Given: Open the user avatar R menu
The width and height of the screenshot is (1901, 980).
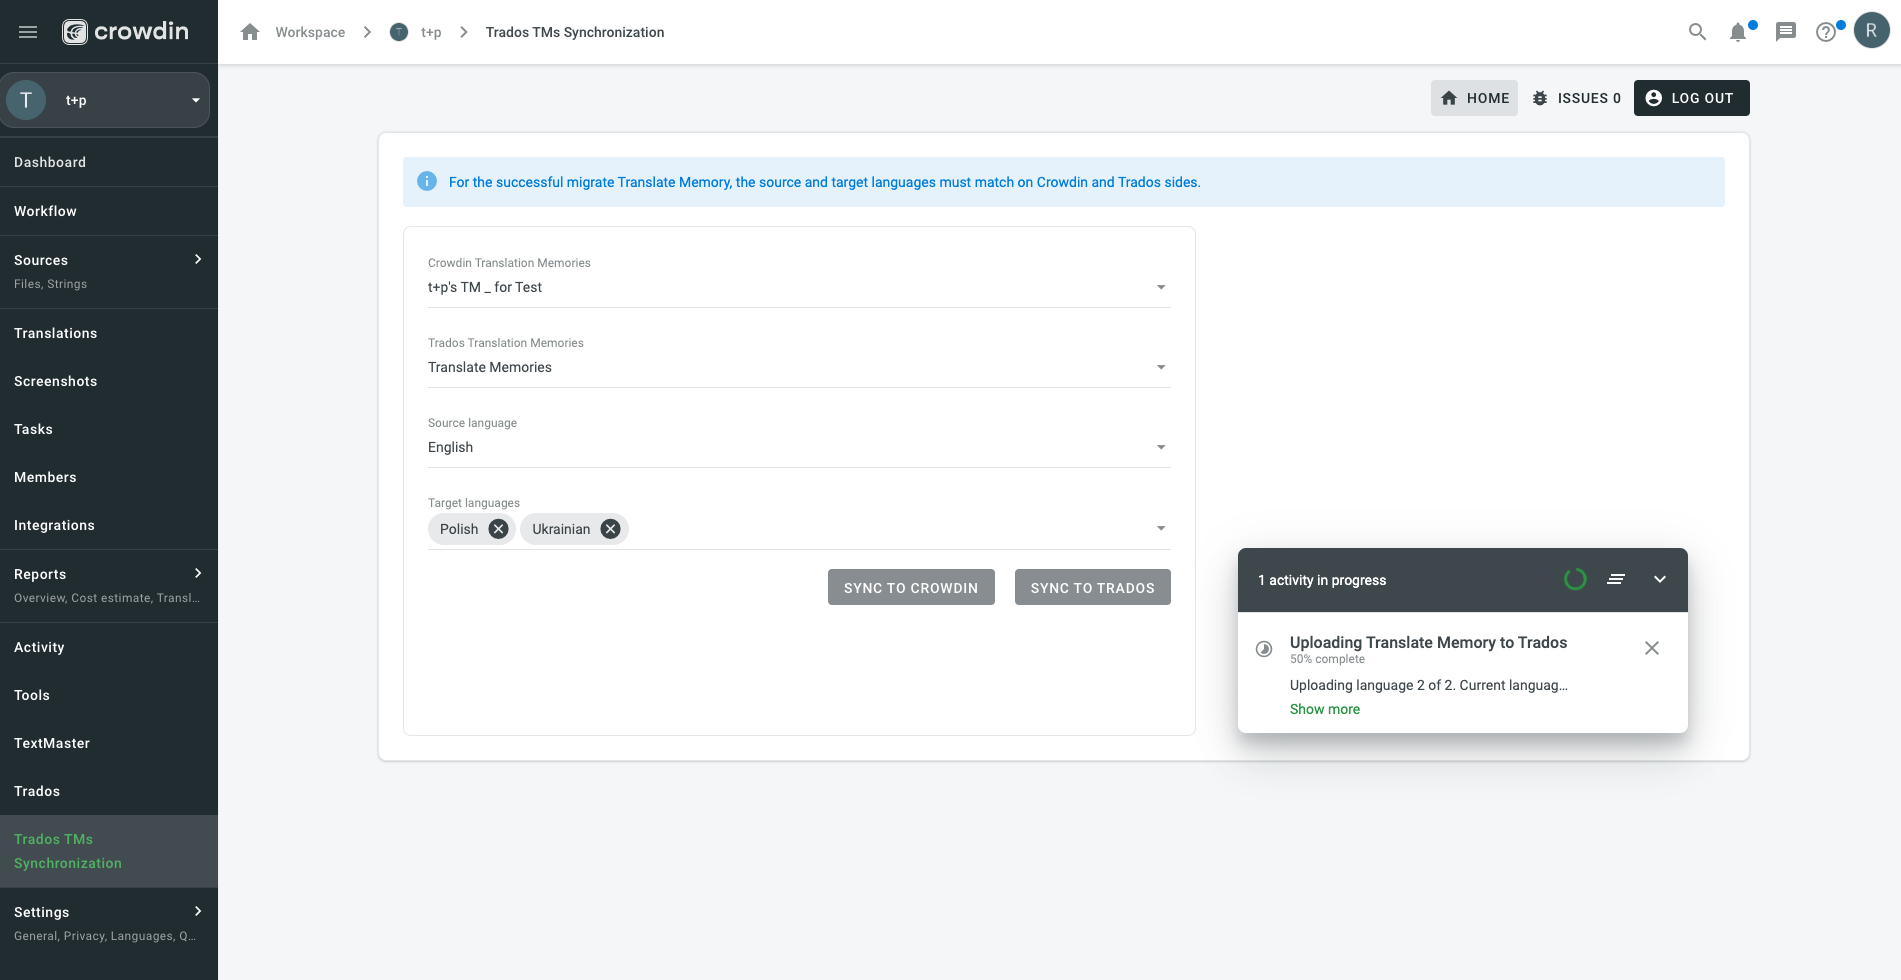Looking at the screenshot, I should click(x=1871, y=31).
